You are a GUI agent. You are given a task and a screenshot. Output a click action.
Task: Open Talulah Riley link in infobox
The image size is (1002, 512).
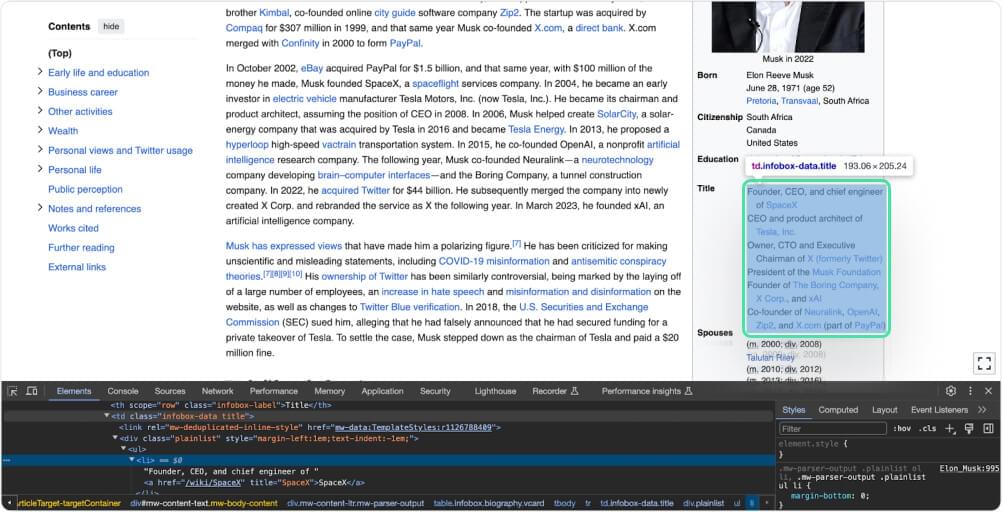[x=770, y=357]
